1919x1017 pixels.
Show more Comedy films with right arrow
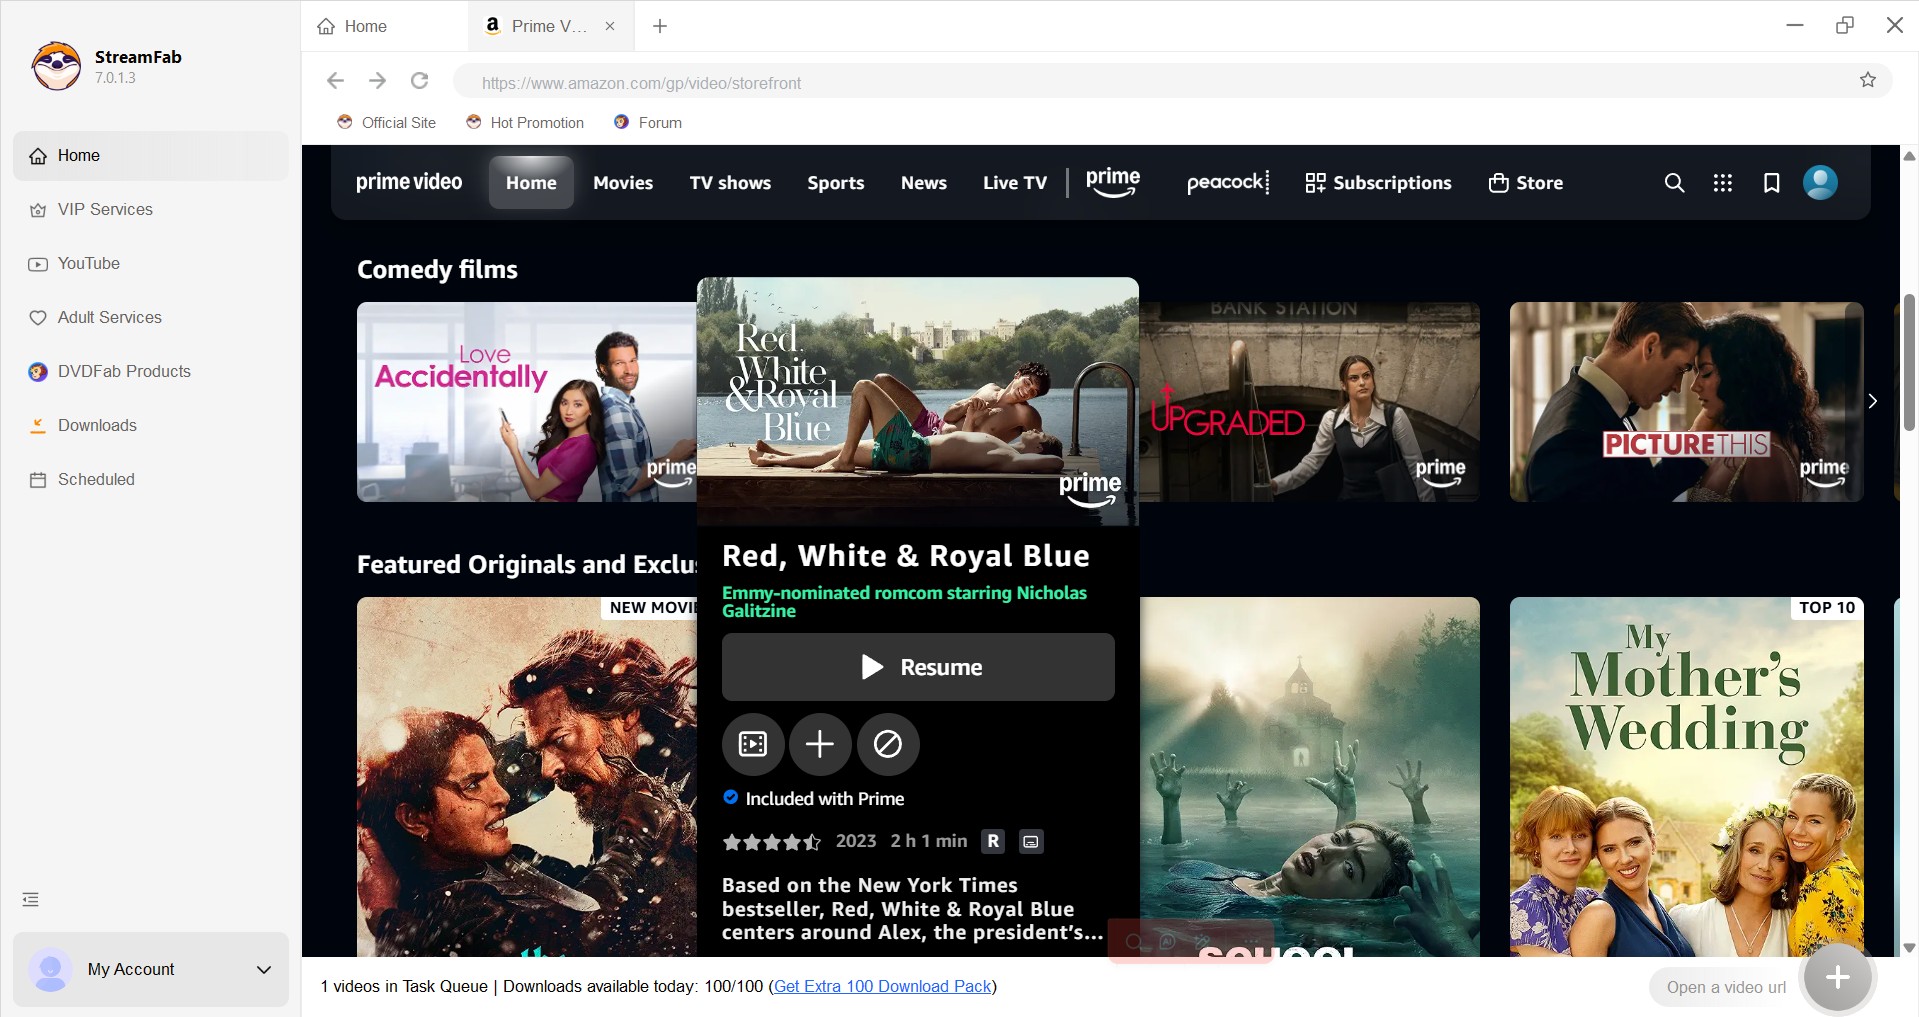click(1872, 401)
